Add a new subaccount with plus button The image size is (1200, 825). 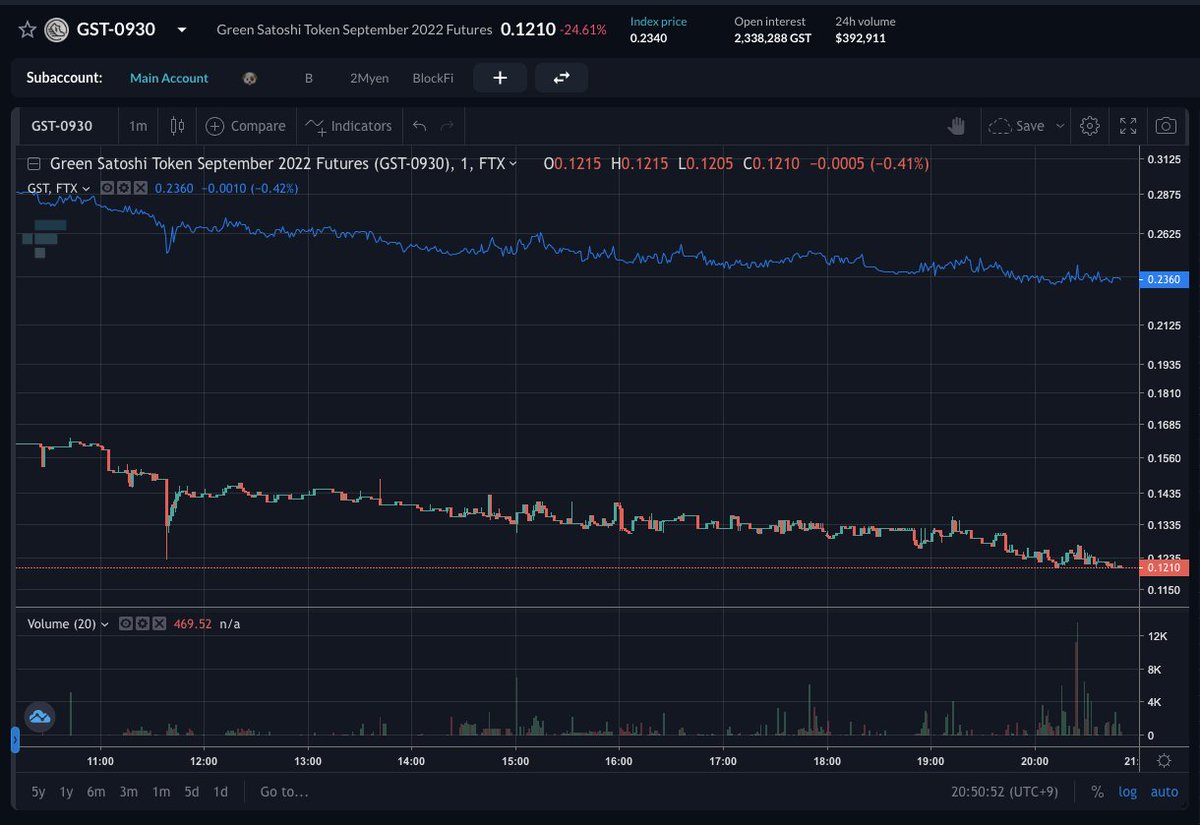(x=500, y=78)
